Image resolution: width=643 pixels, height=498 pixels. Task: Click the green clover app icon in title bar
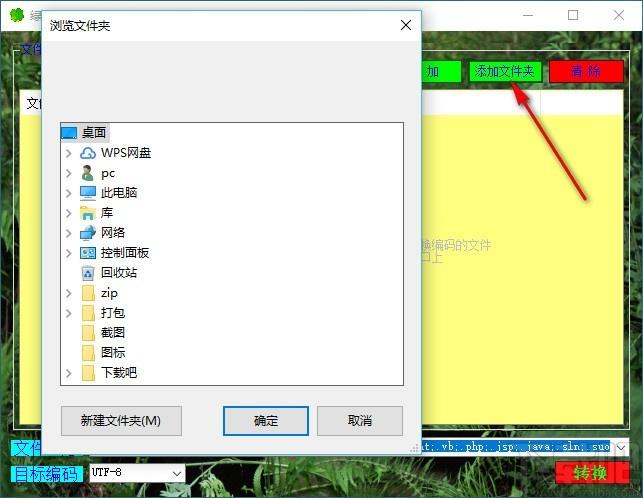pos(17,15)
